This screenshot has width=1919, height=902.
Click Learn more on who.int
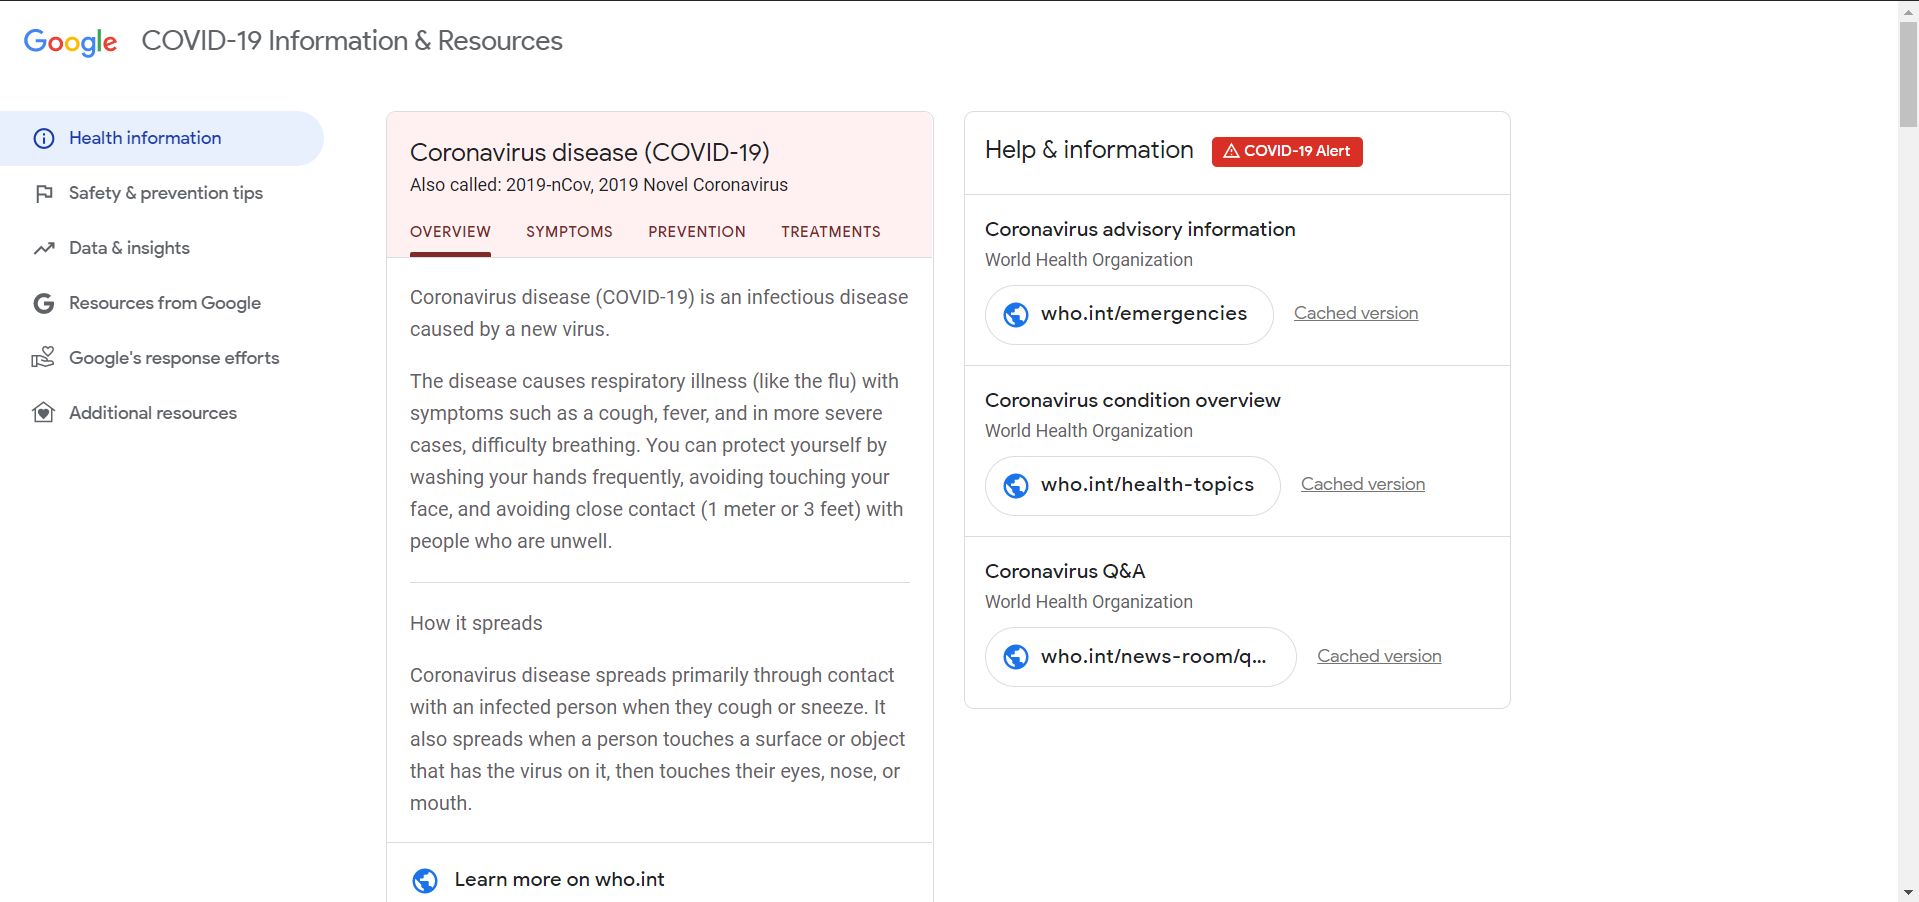tap(559, 880)
